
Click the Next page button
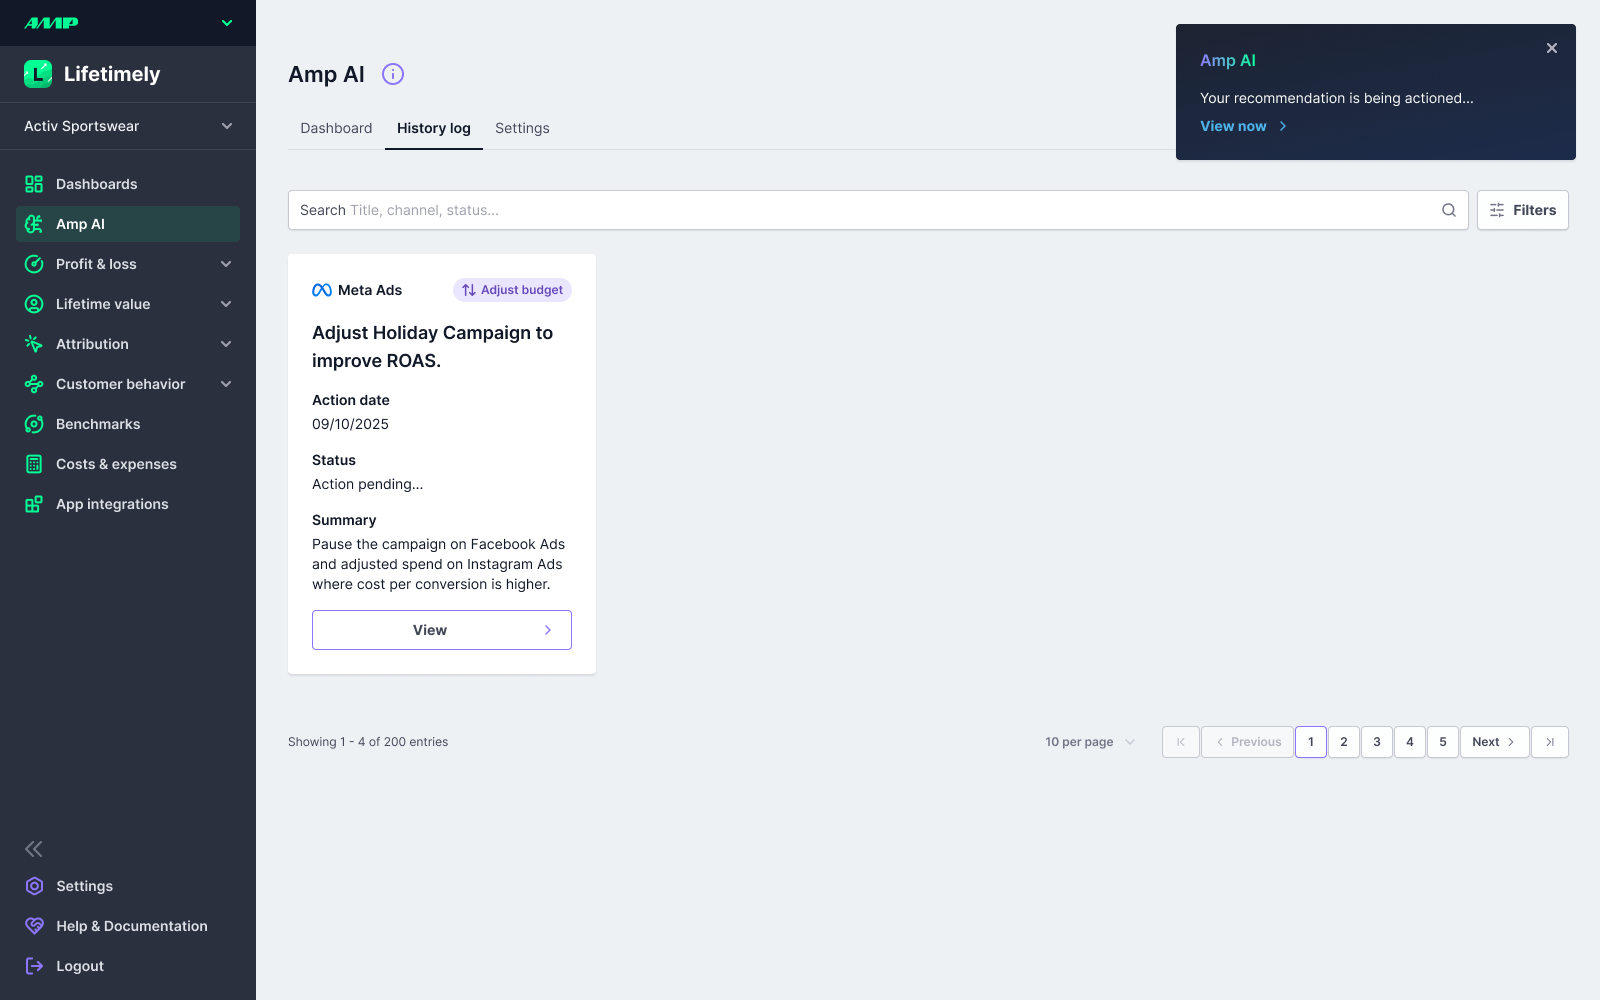point(1495,742)
